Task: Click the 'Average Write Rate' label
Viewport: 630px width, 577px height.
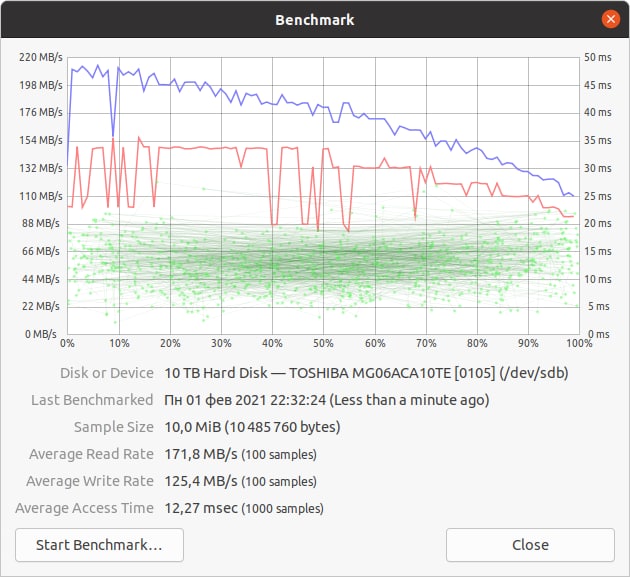Action: [x=90, y=481]
